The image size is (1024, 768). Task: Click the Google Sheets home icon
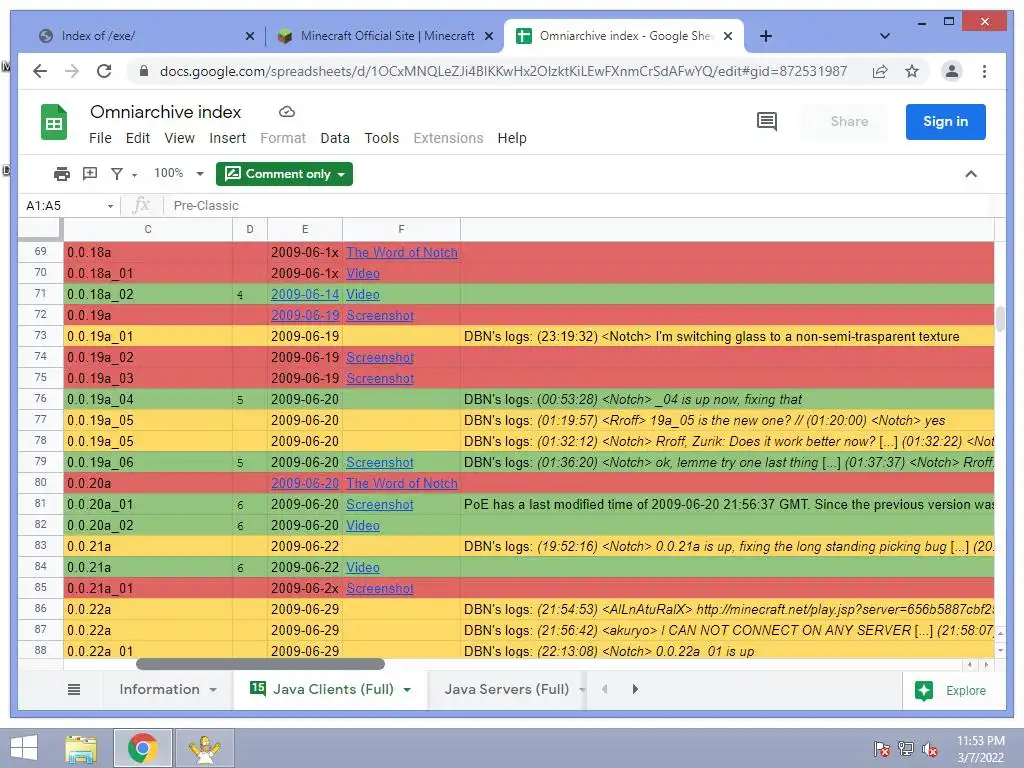54,122
